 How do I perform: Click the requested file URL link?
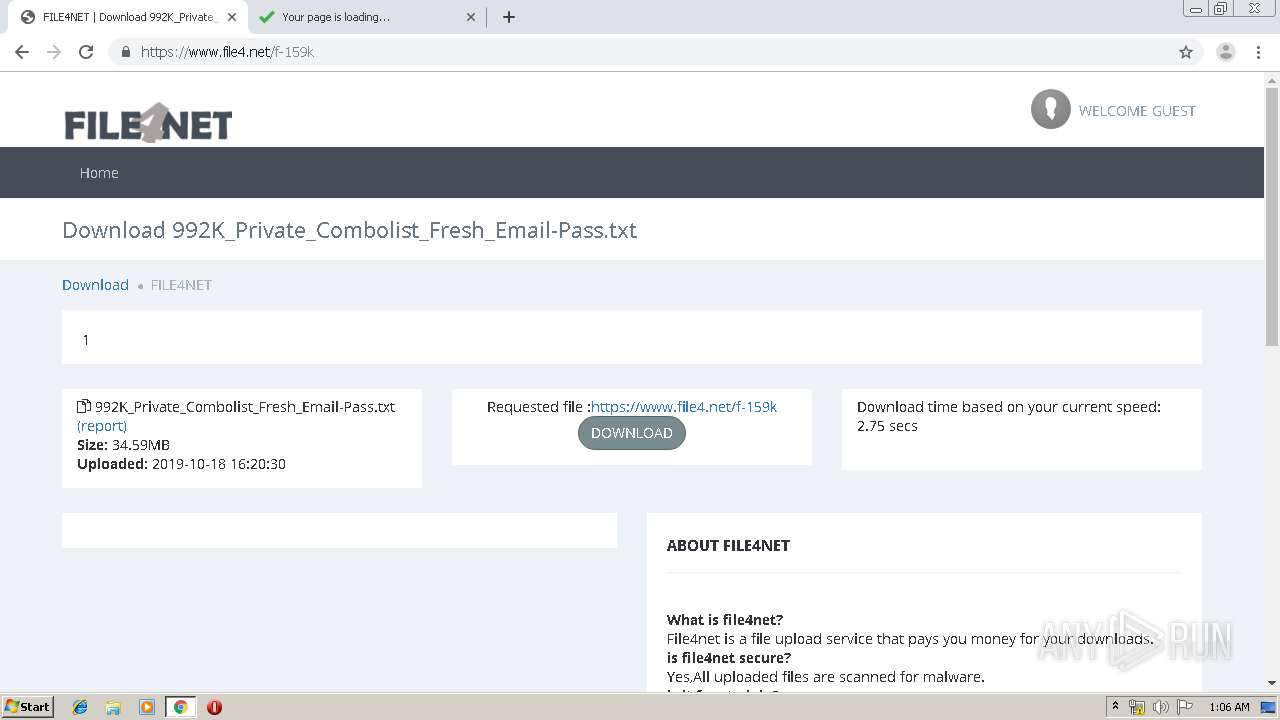684,407
